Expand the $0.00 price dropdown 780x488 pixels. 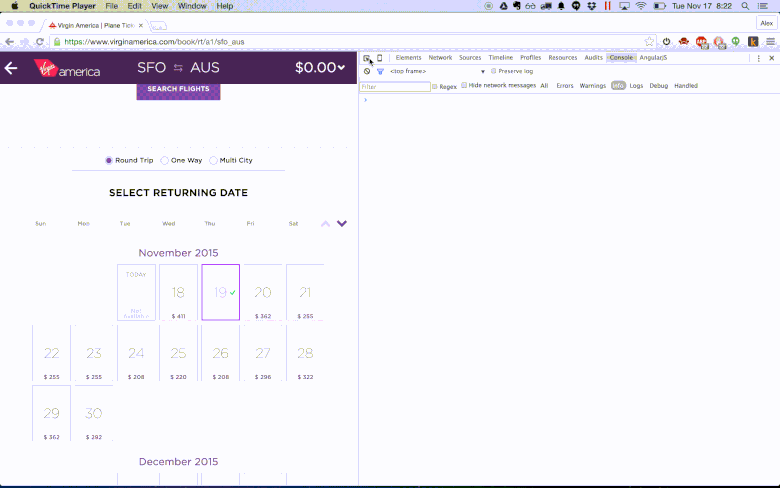pos(320,68)
